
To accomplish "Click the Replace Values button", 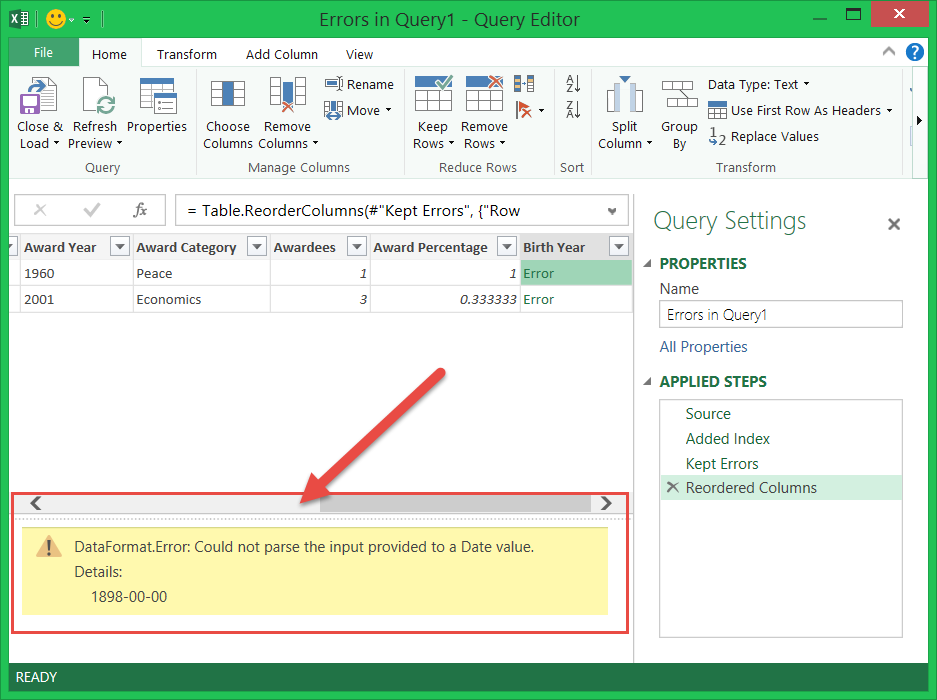I will click(x=763, y=137).
